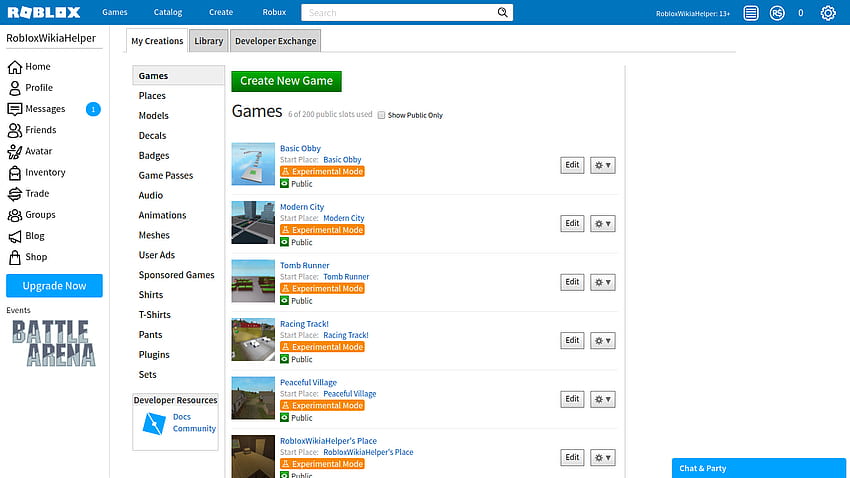Click the search magnifier icon
Viewport: 850px width, 478px height.
(x=503, y=12)
